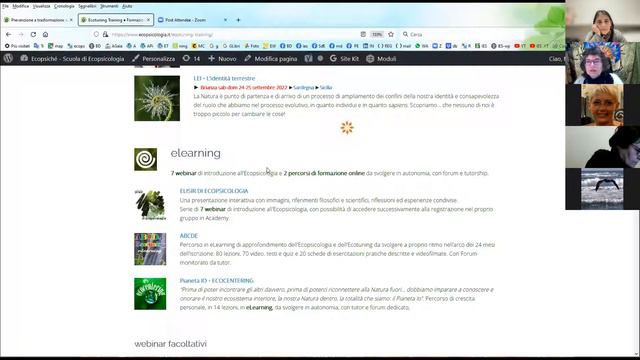
Task: Open the MC bookmark
Action: (x=198, y=46)
